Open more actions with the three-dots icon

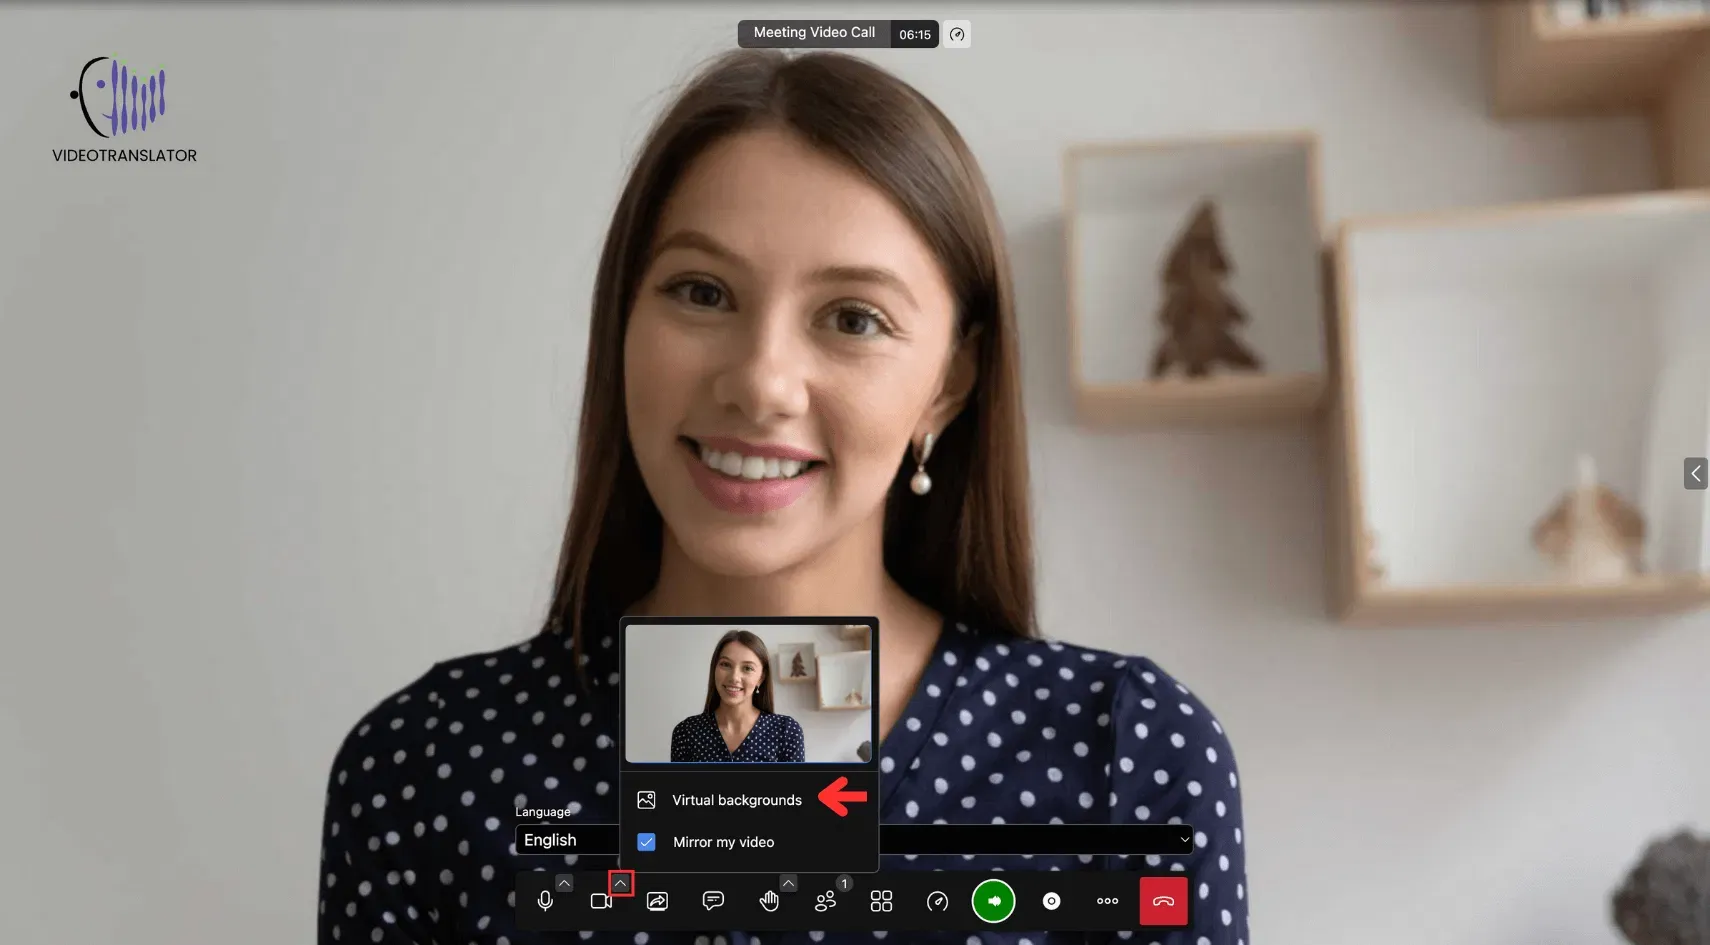1107,901
